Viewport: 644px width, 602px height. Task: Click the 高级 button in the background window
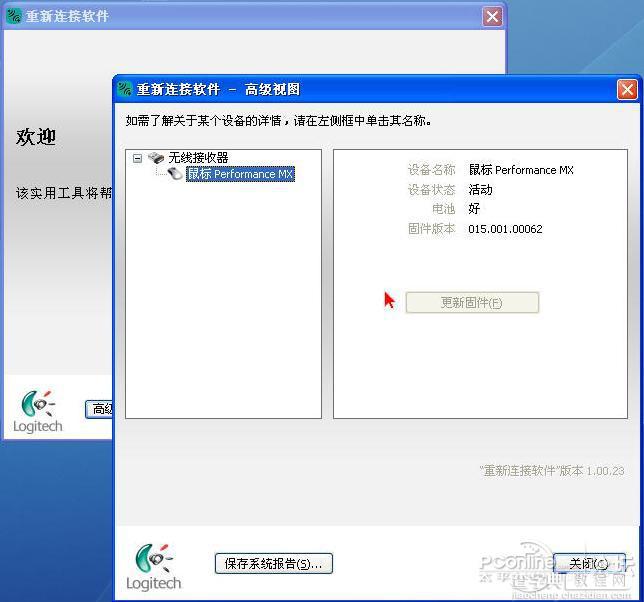click(99, 409)
